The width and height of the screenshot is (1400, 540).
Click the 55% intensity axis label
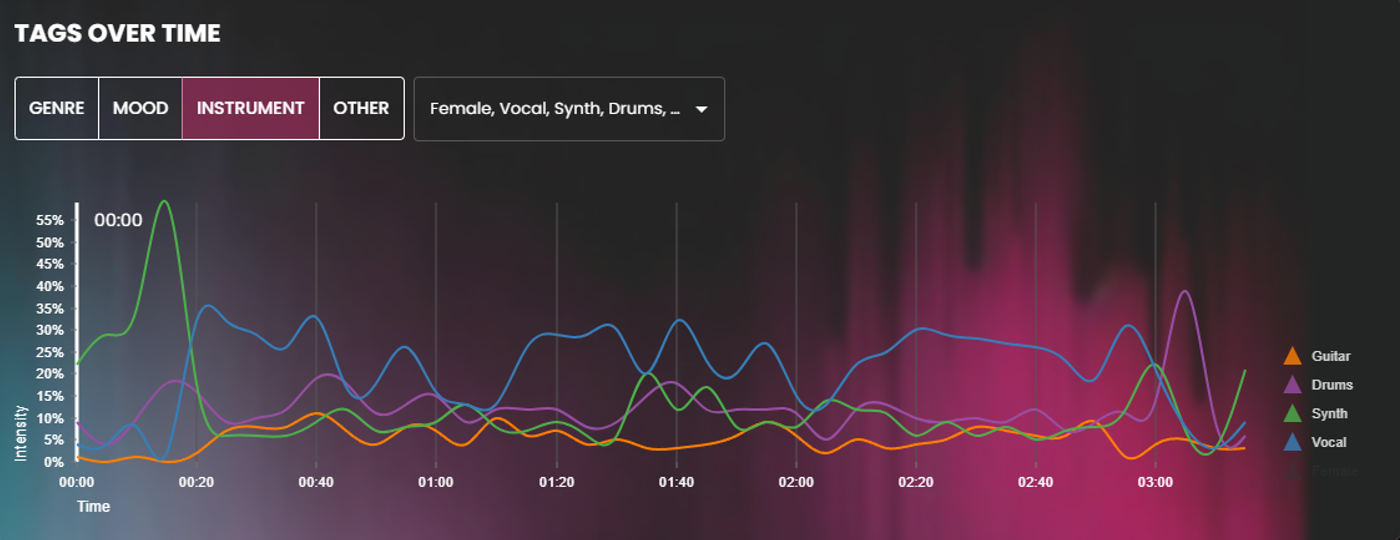[50, 220]
